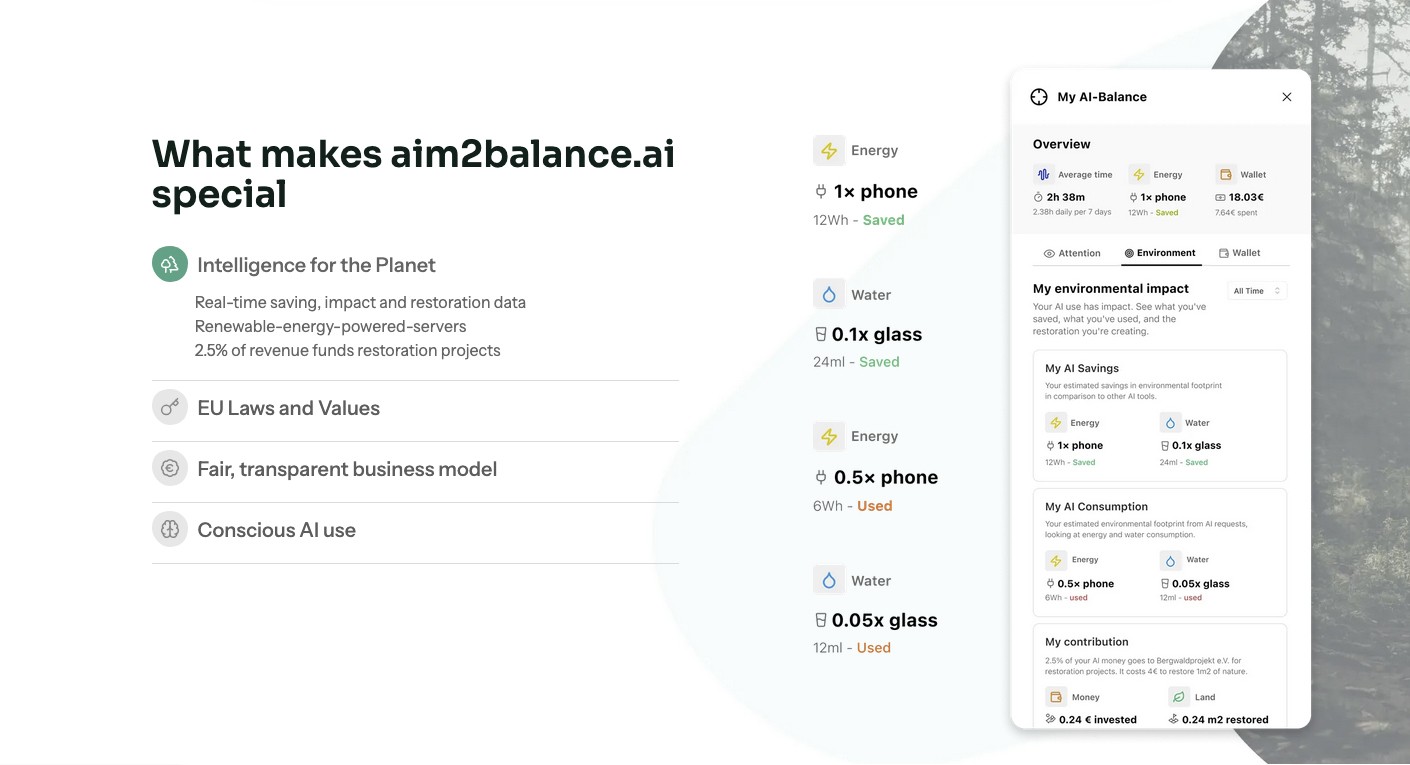Click the 0.24 m2 restored value
The height and width of the screenshot is (765, 1410).
point(1225,720)
